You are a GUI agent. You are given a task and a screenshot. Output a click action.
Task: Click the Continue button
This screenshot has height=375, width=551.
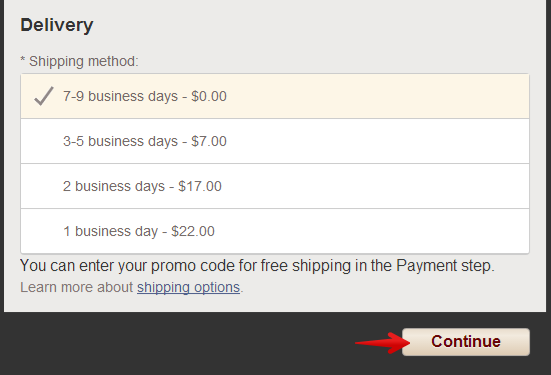466,342
